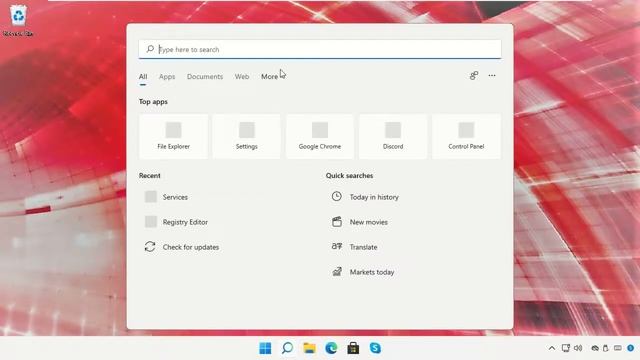Open the search accounts share icon
This screenshot has width=640, height=360.
pyautogui.click(x=473, y=76)
